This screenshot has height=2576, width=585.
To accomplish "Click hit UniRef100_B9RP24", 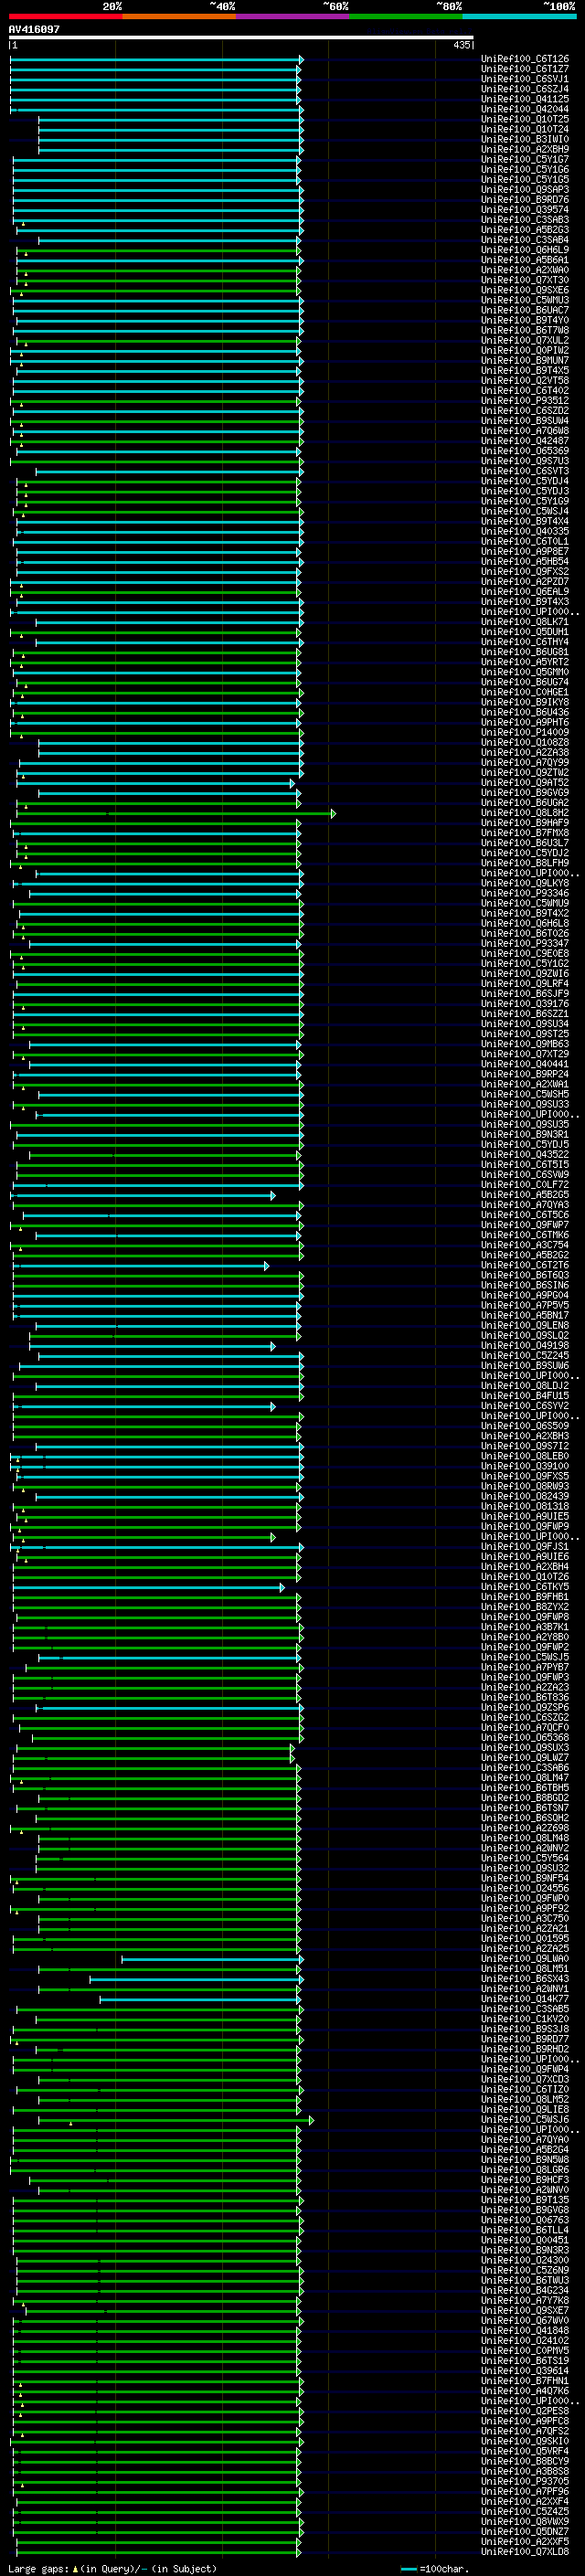I will click(x=525, y=1074).
